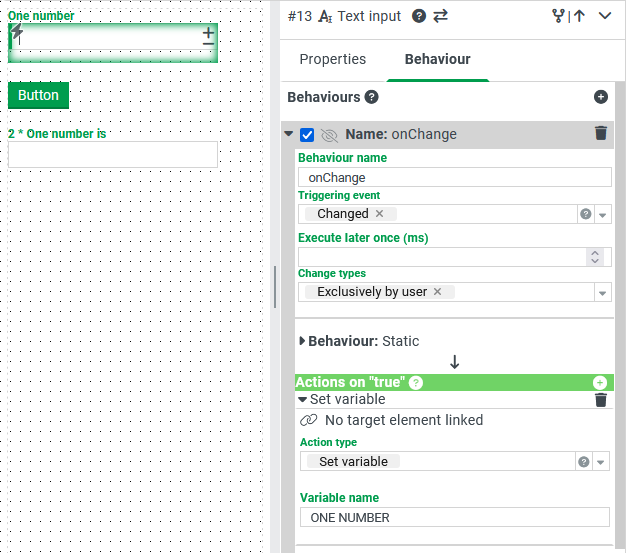Screen dimensions: 631x553
Task: Click the help icon beside Text input
Action: [x=419, y=16]
